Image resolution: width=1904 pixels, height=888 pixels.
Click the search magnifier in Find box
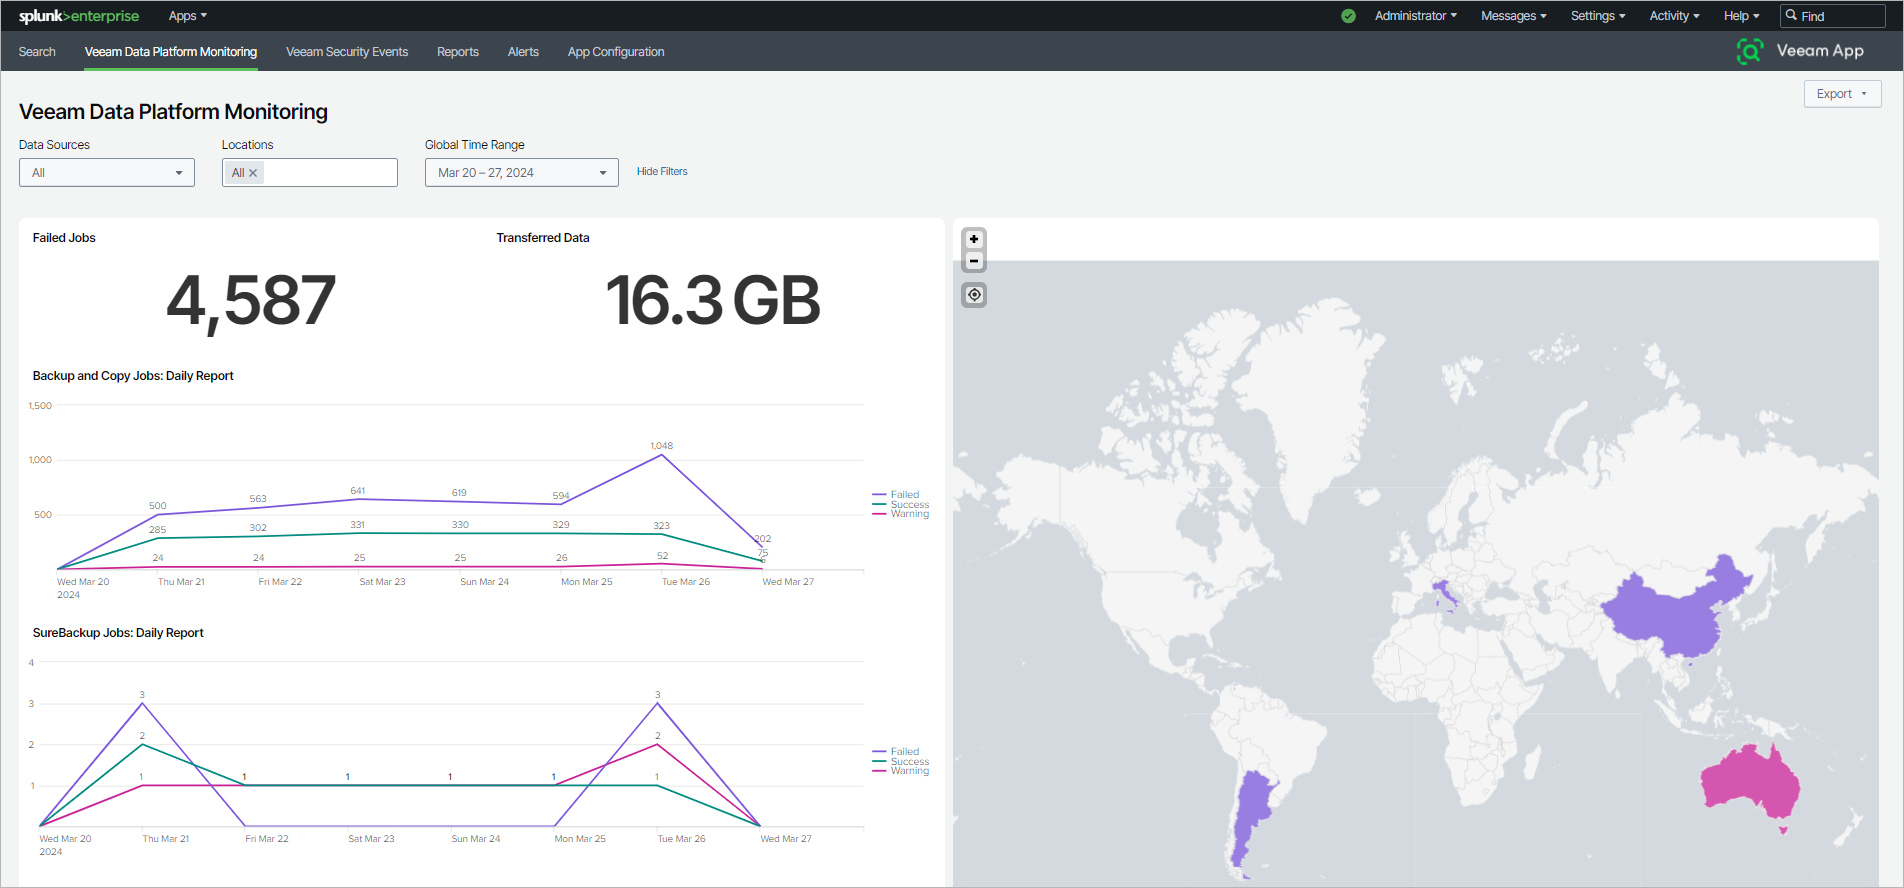click(1792, 16)
